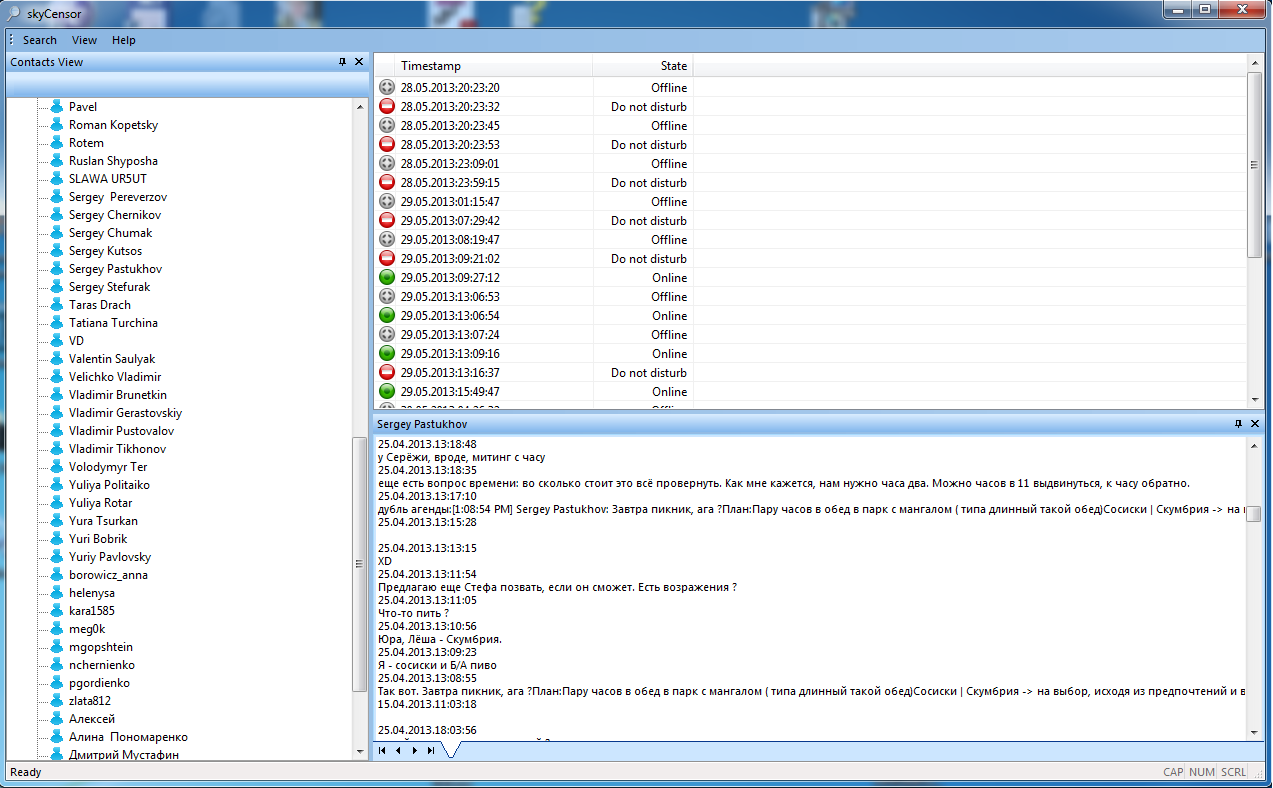Select Yuriy Pavlovsky contact

(110, 557)
